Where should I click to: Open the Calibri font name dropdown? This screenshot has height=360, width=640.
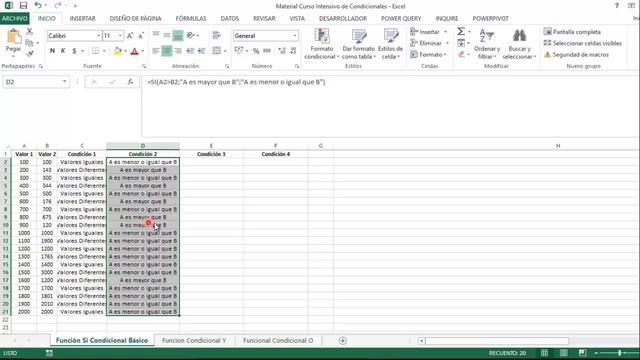coord(98,36)
